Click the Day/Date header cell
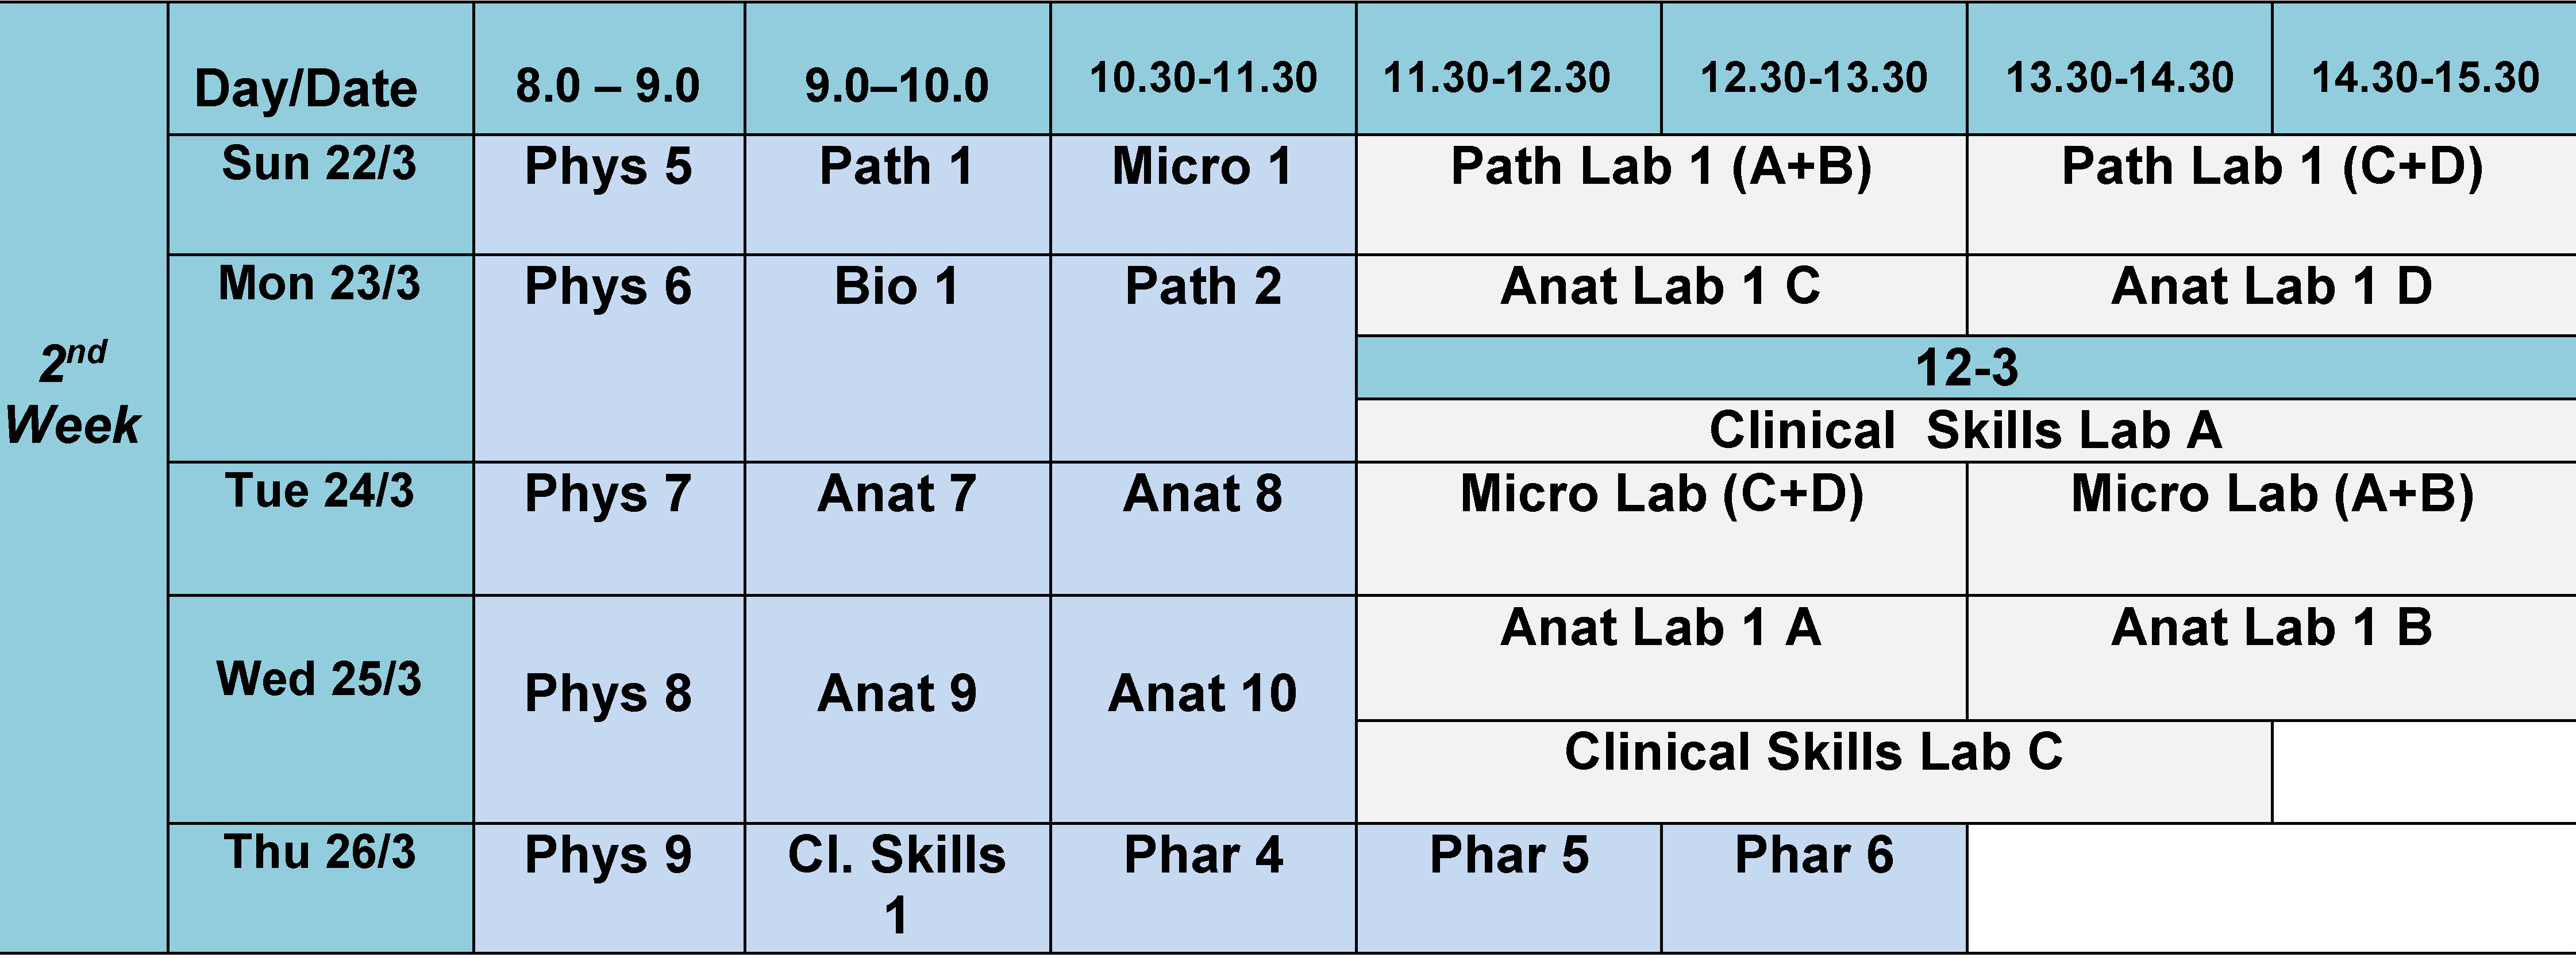 tap(306, 88)
